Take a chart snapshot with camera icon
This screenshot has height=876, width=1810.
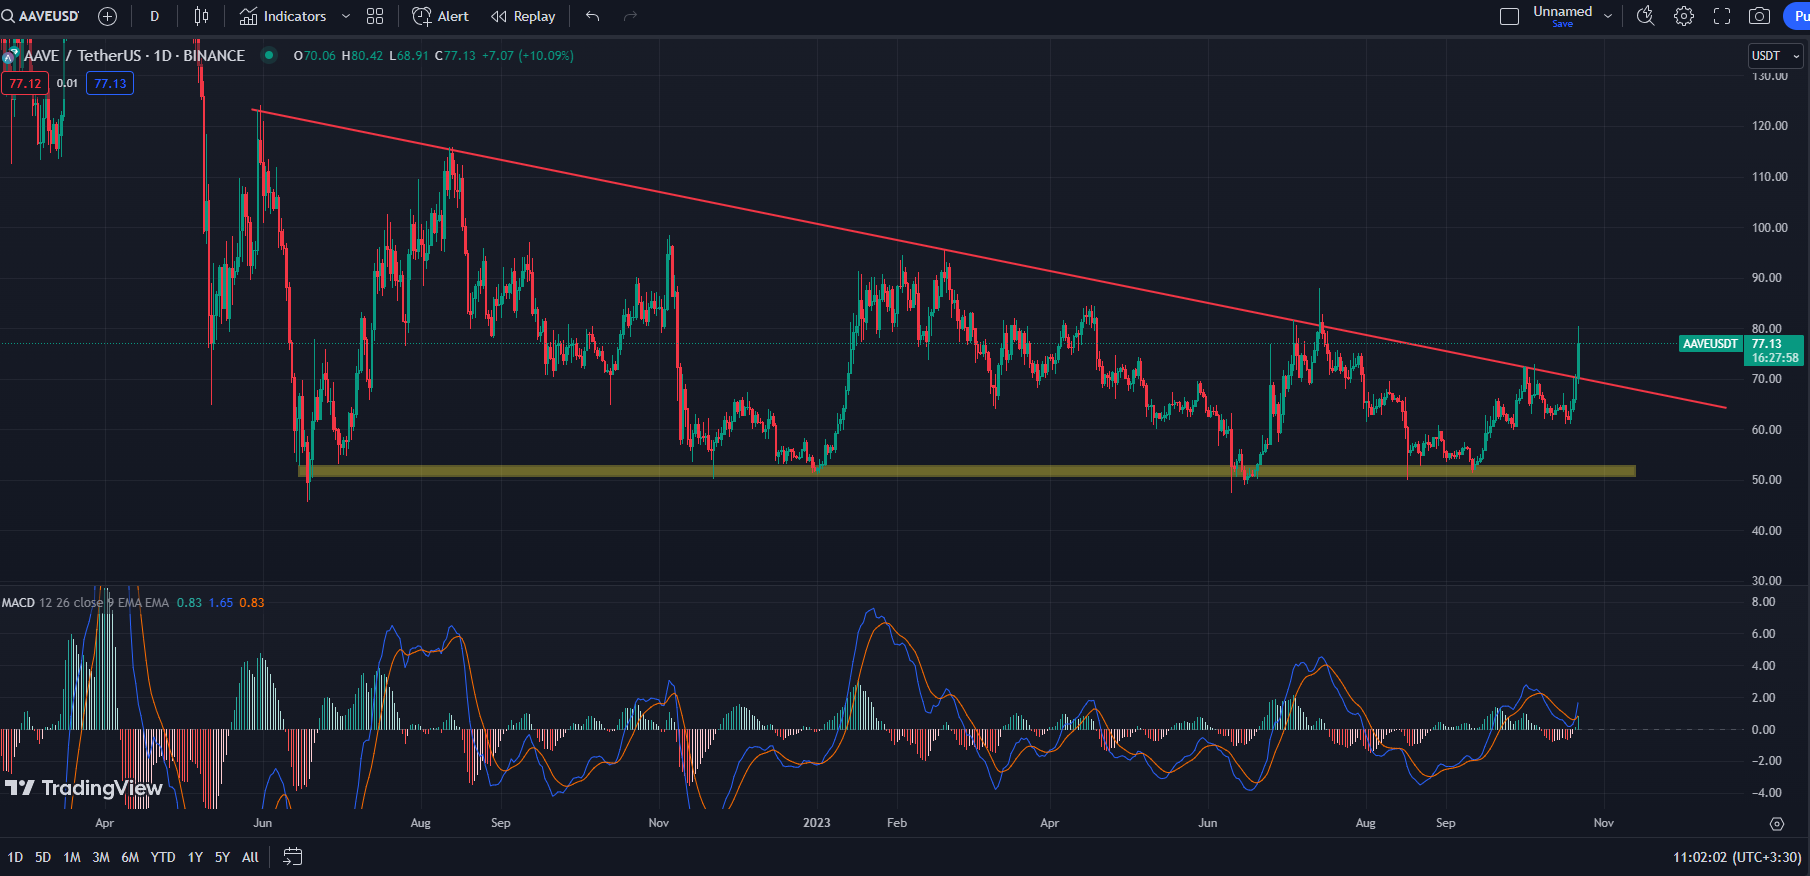[x=1759, y=16]
